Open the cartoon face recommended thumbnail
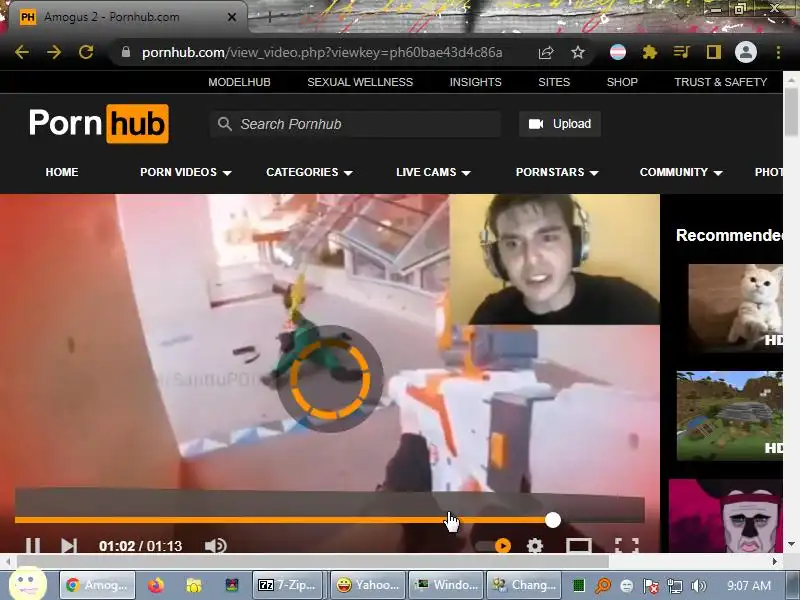This screenshot has height=600, width=800. tap(726, 515)
